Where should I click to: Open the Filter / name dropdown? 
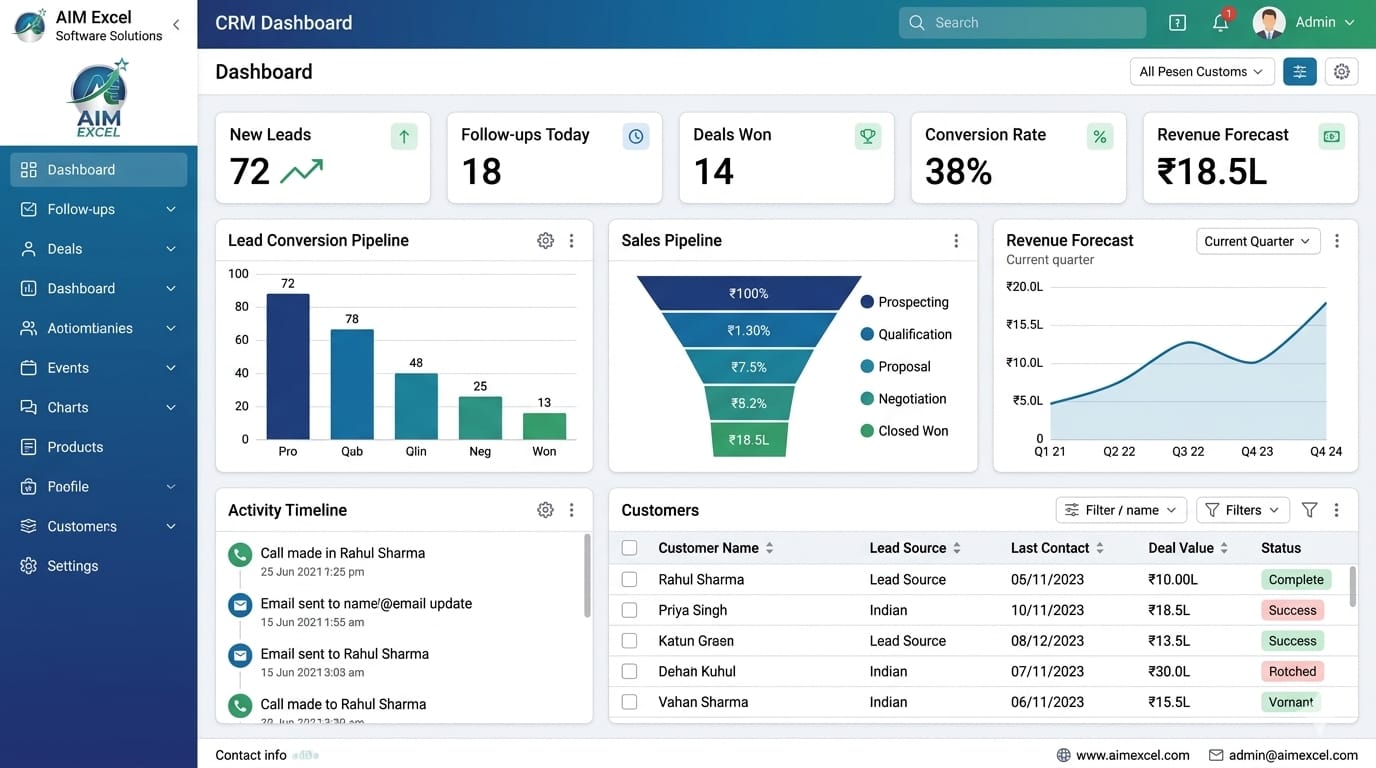click(x=1121, y=510)
